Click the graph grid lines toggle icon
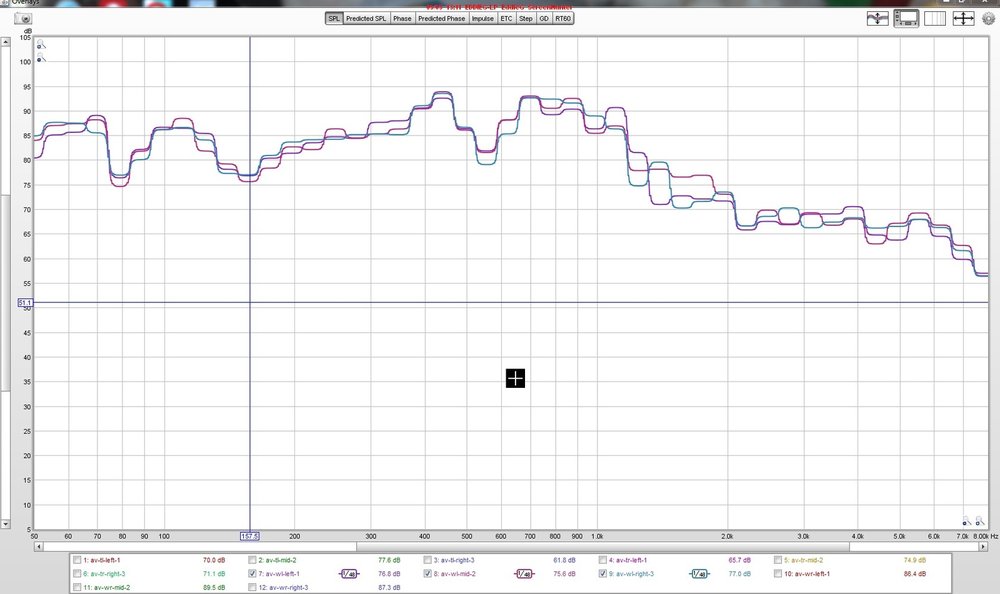 (x=935, y=19)
